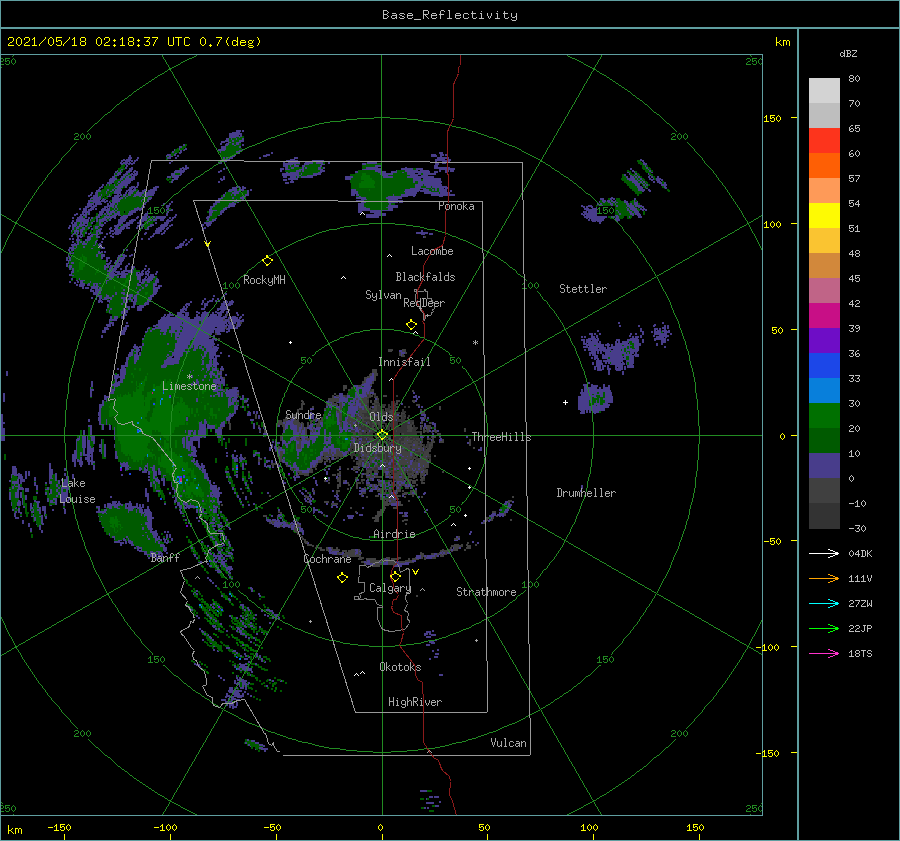Click the Sundre label
900x841 pixels.
coord(303,414)
